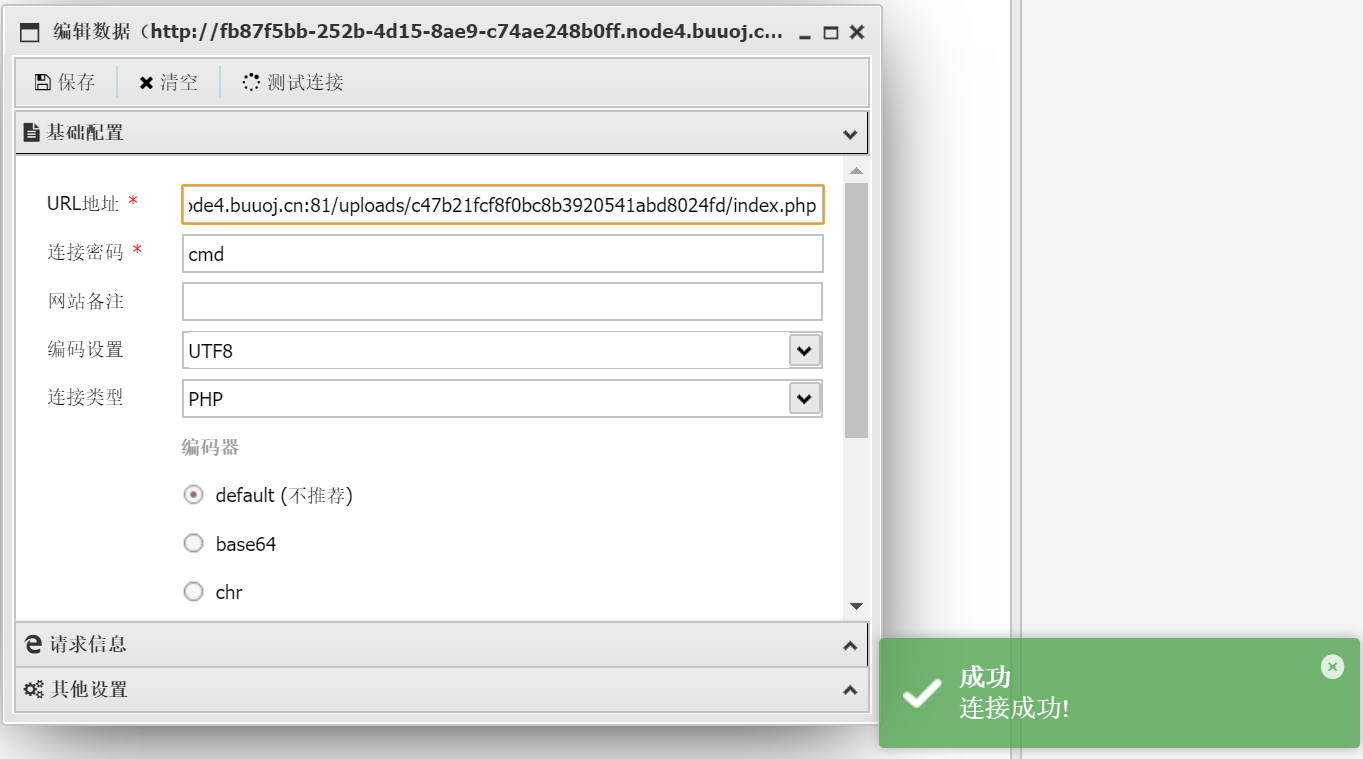Viewport: 1363px width, 759px height.
Task: Focus the empty 网站备注 field
Action: (503, 301)
